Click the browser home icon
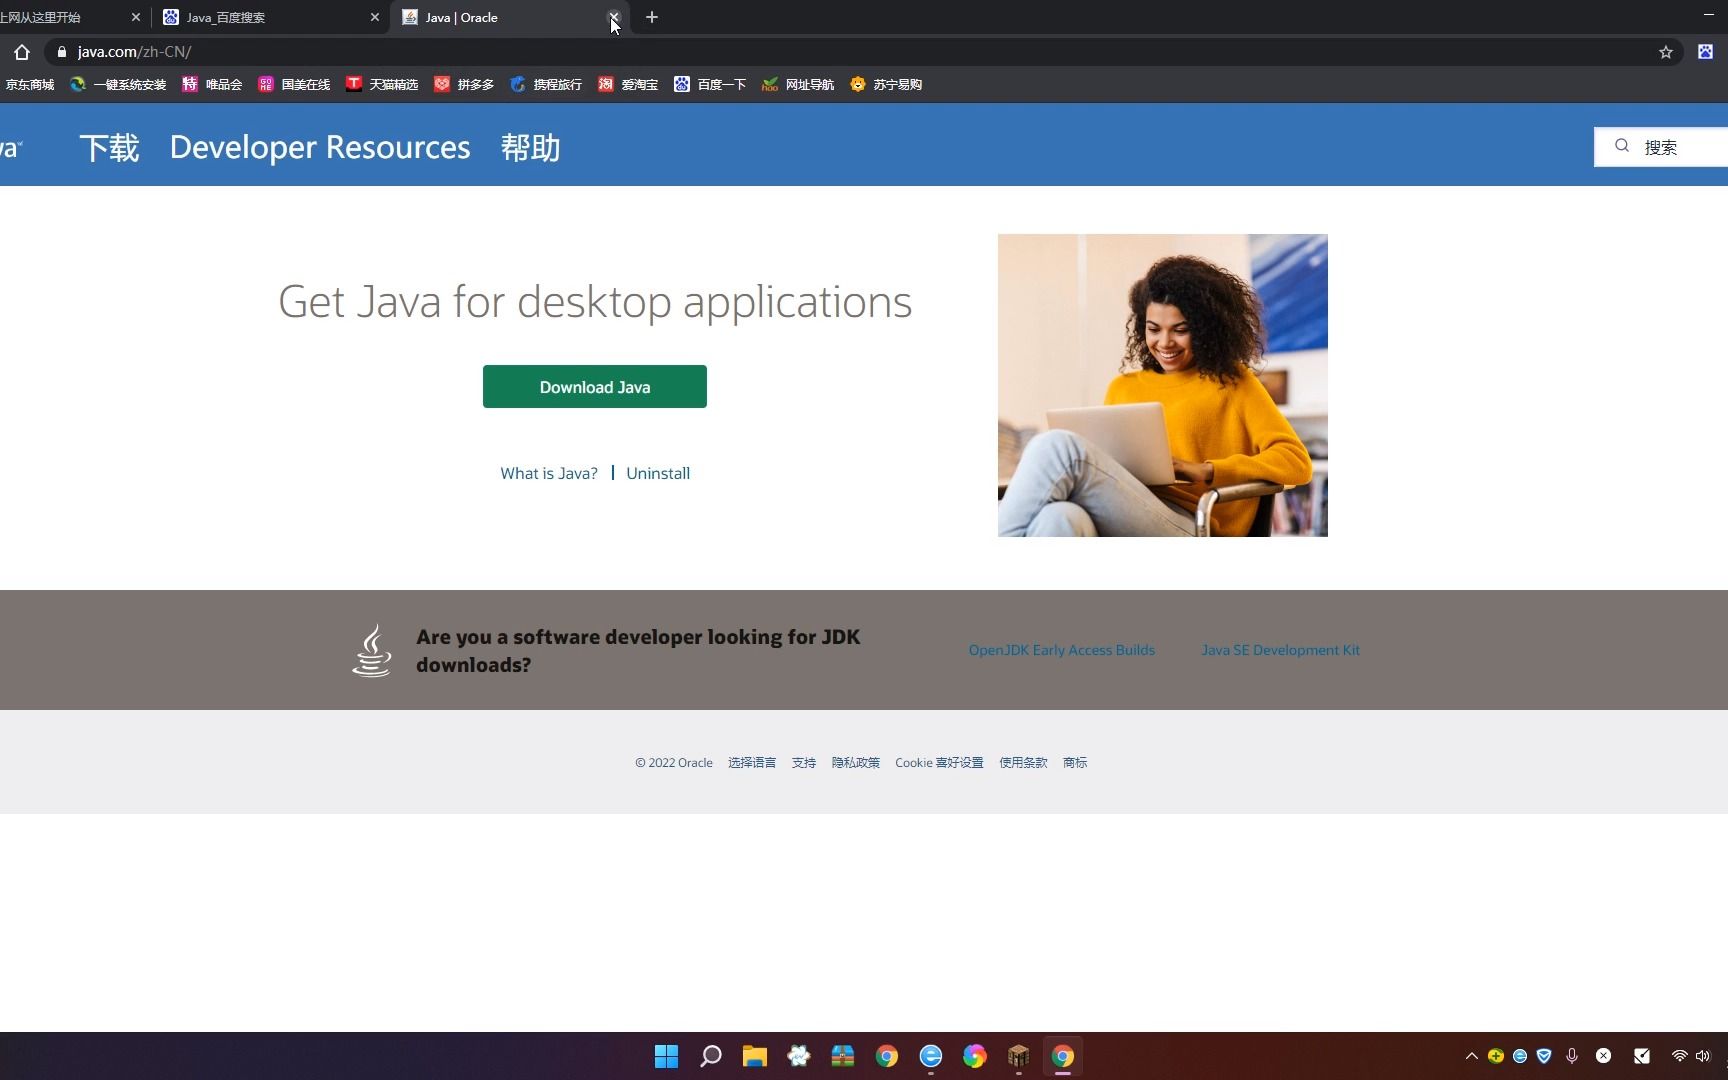 pos(22,52)
